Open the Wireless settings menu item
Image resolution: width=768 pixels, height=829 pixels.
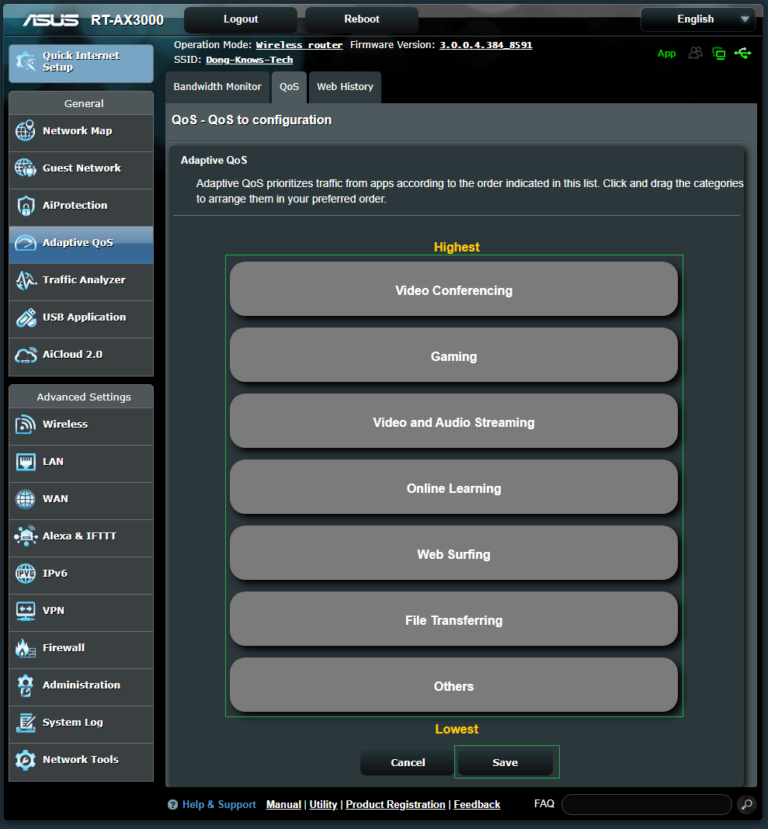click(65, 425)
